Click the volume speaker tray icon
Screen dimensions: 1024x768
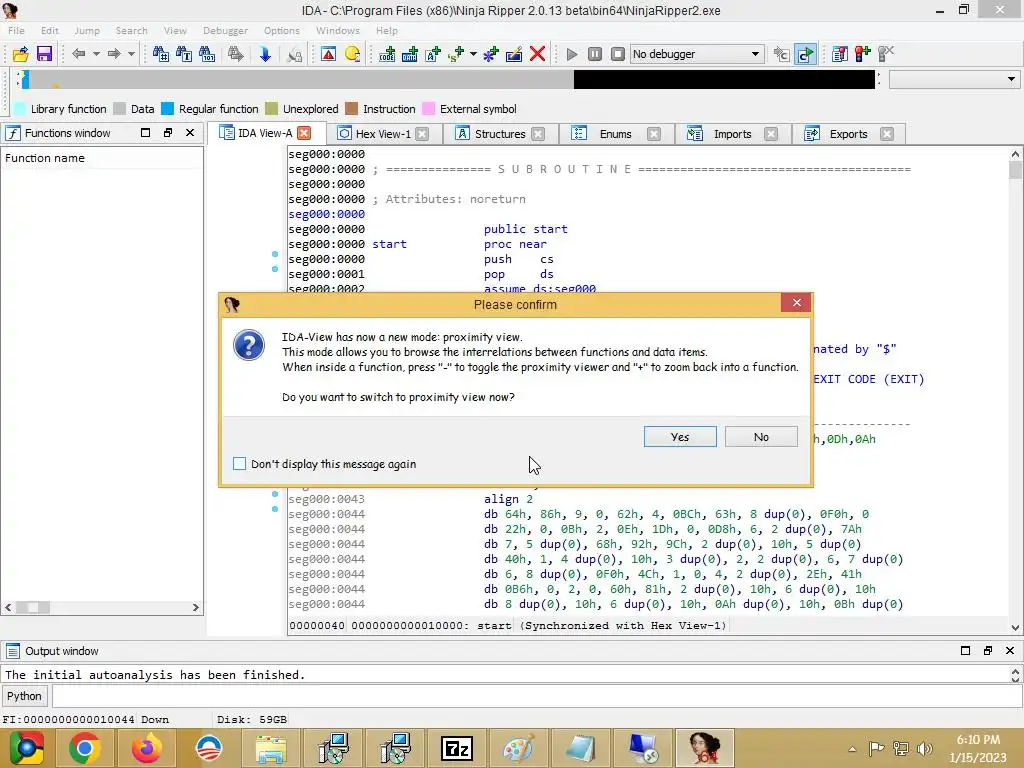tap(924, 748)
